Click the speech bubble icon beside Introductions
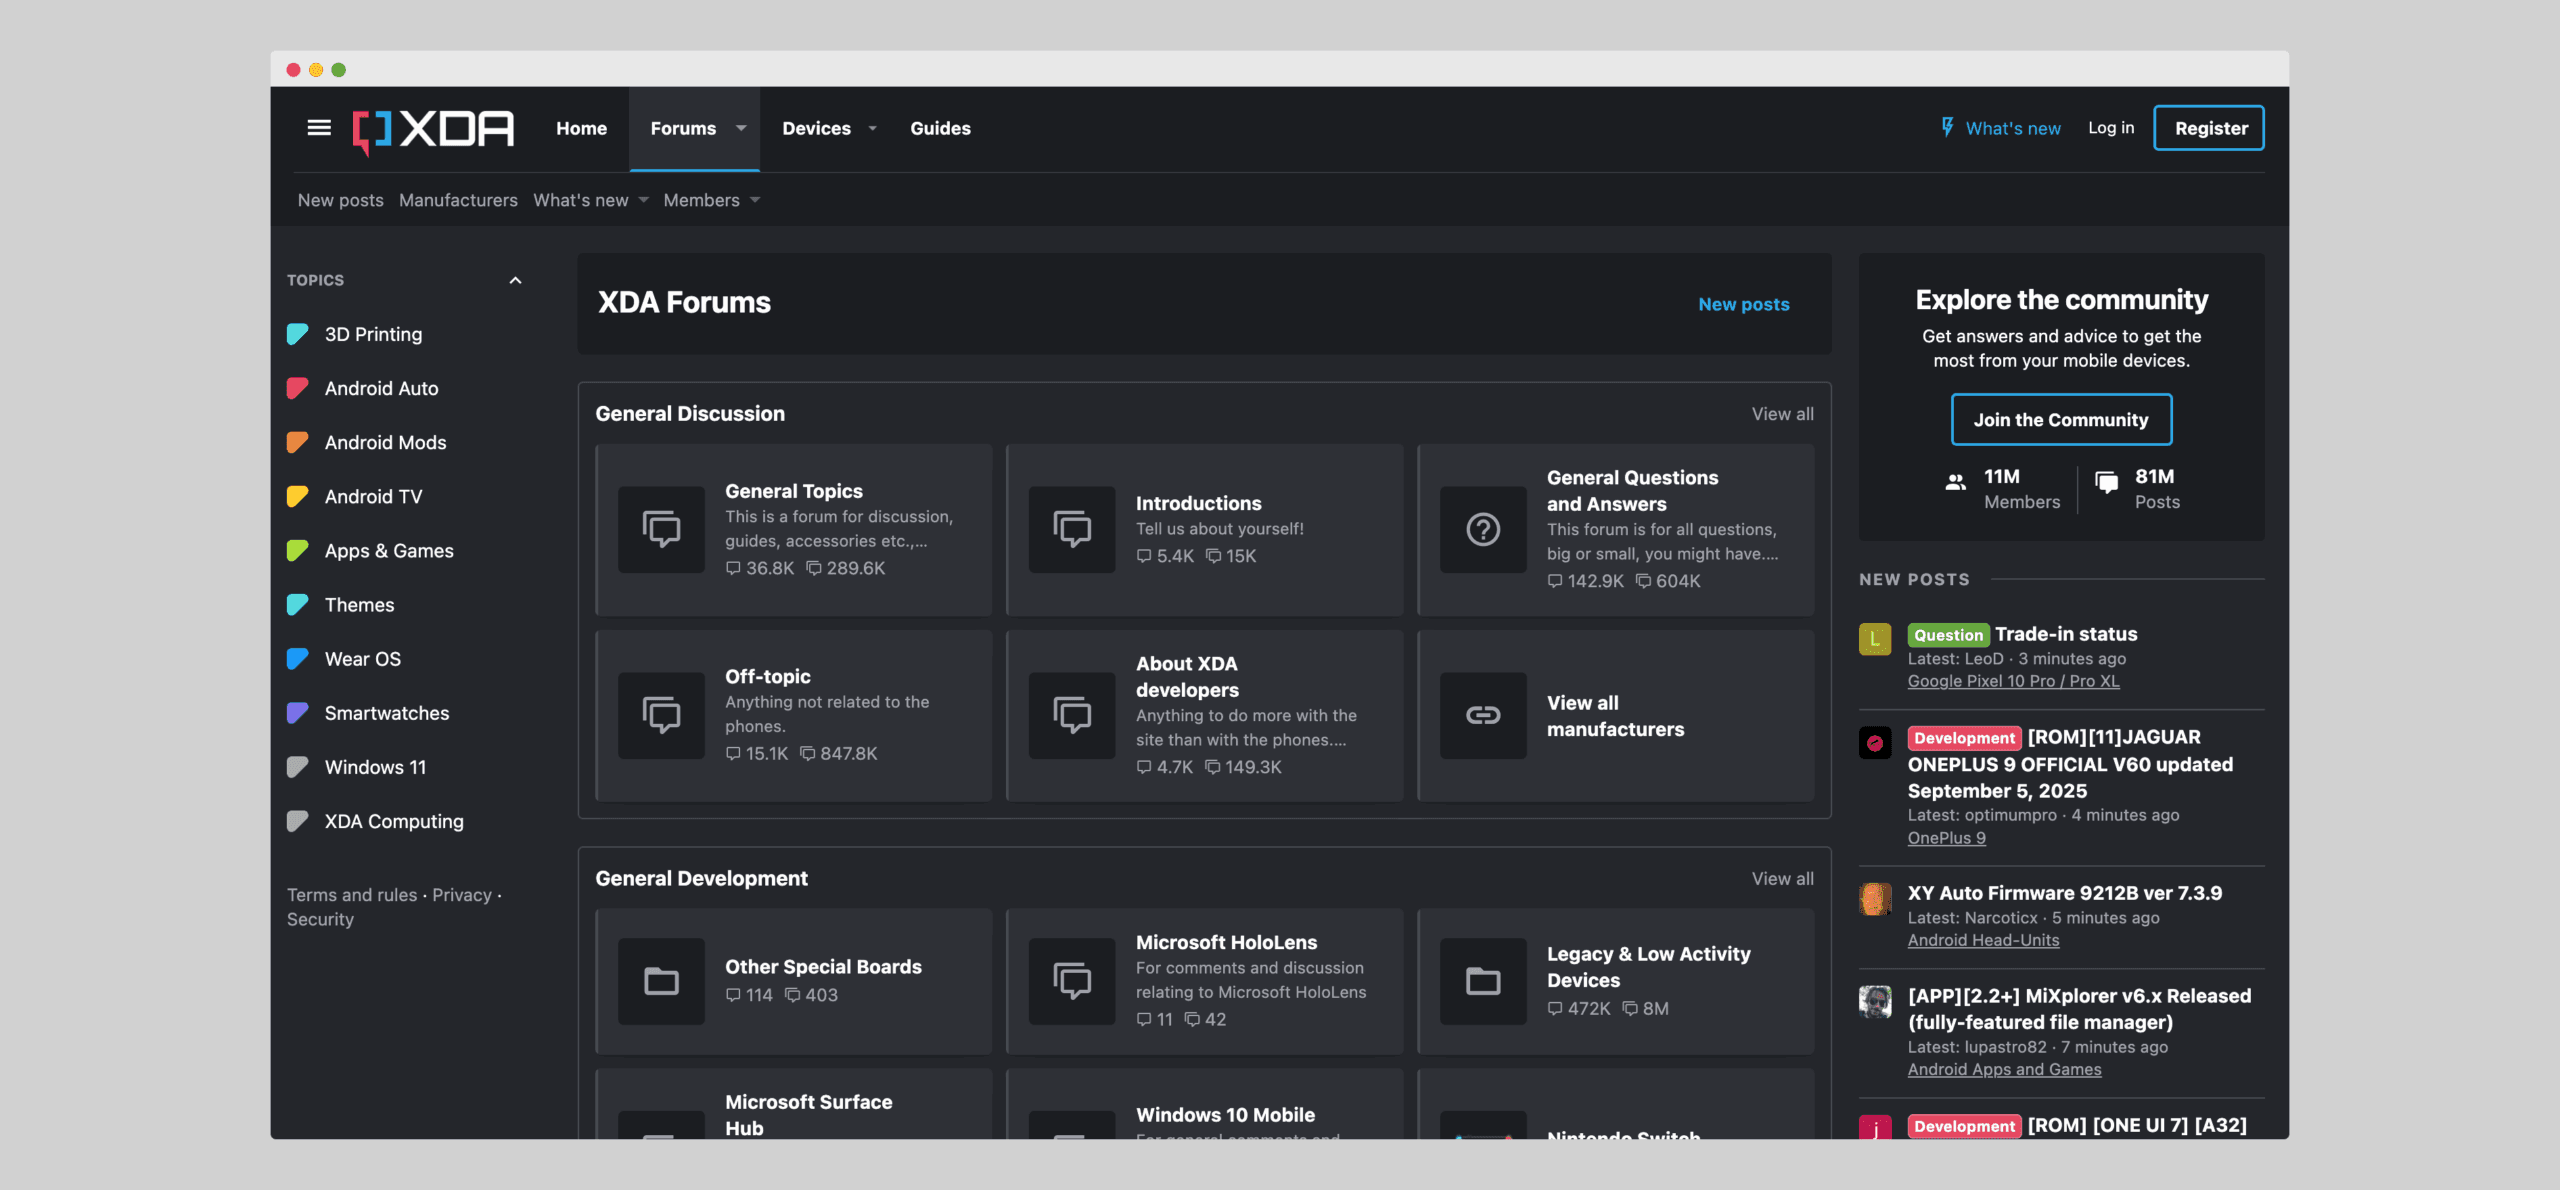 [1072, 530]
